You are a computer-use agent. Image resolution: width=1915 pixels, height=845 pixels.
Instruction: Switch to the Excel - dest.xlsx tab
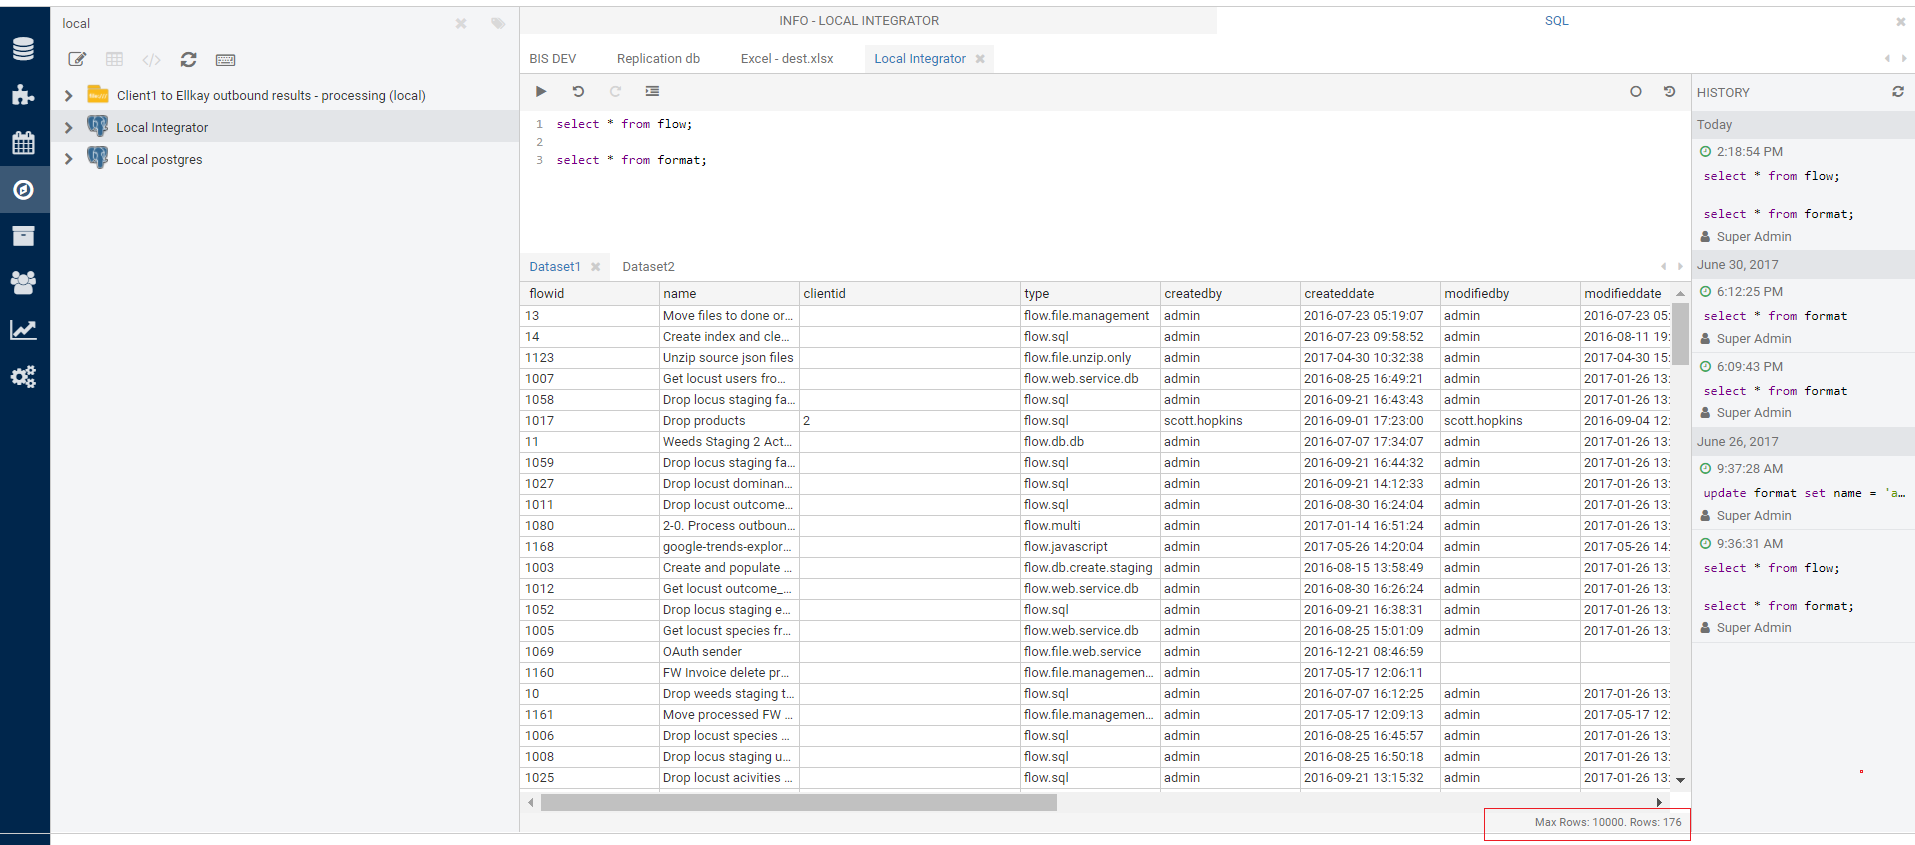coord(787,59)
